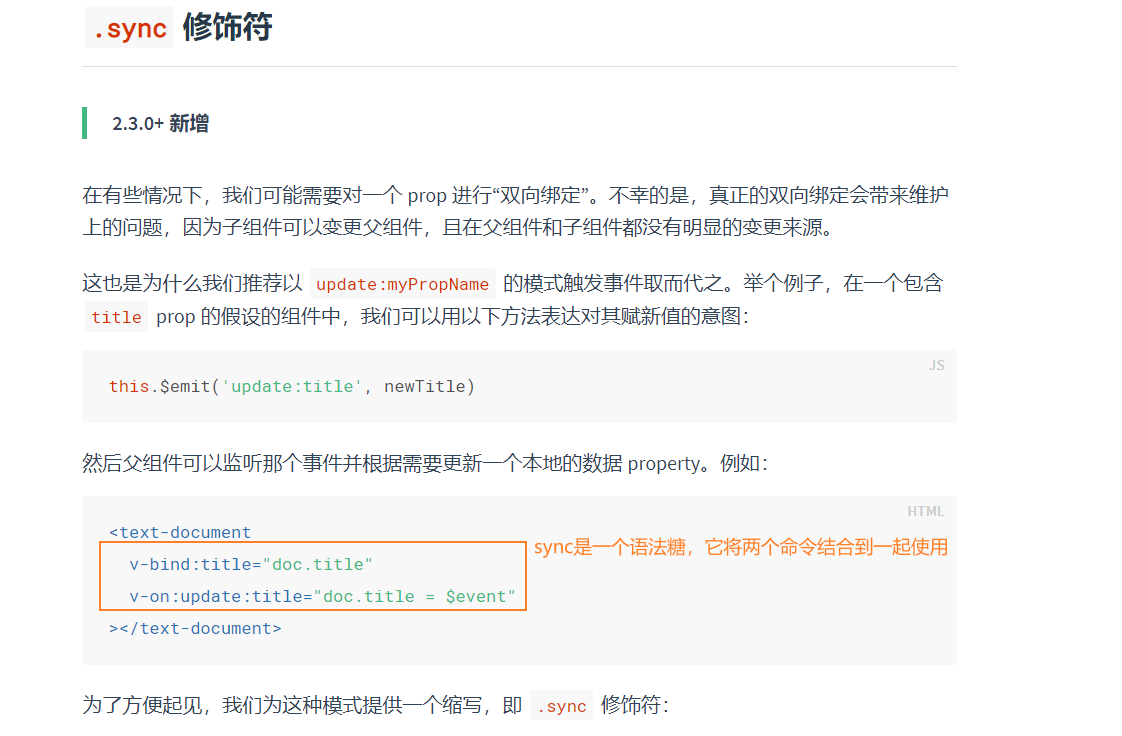Click the text "这也是为什么我们推荐以"
The image size is (1122, 736).
pyautogui.click(x=193, y=283)
